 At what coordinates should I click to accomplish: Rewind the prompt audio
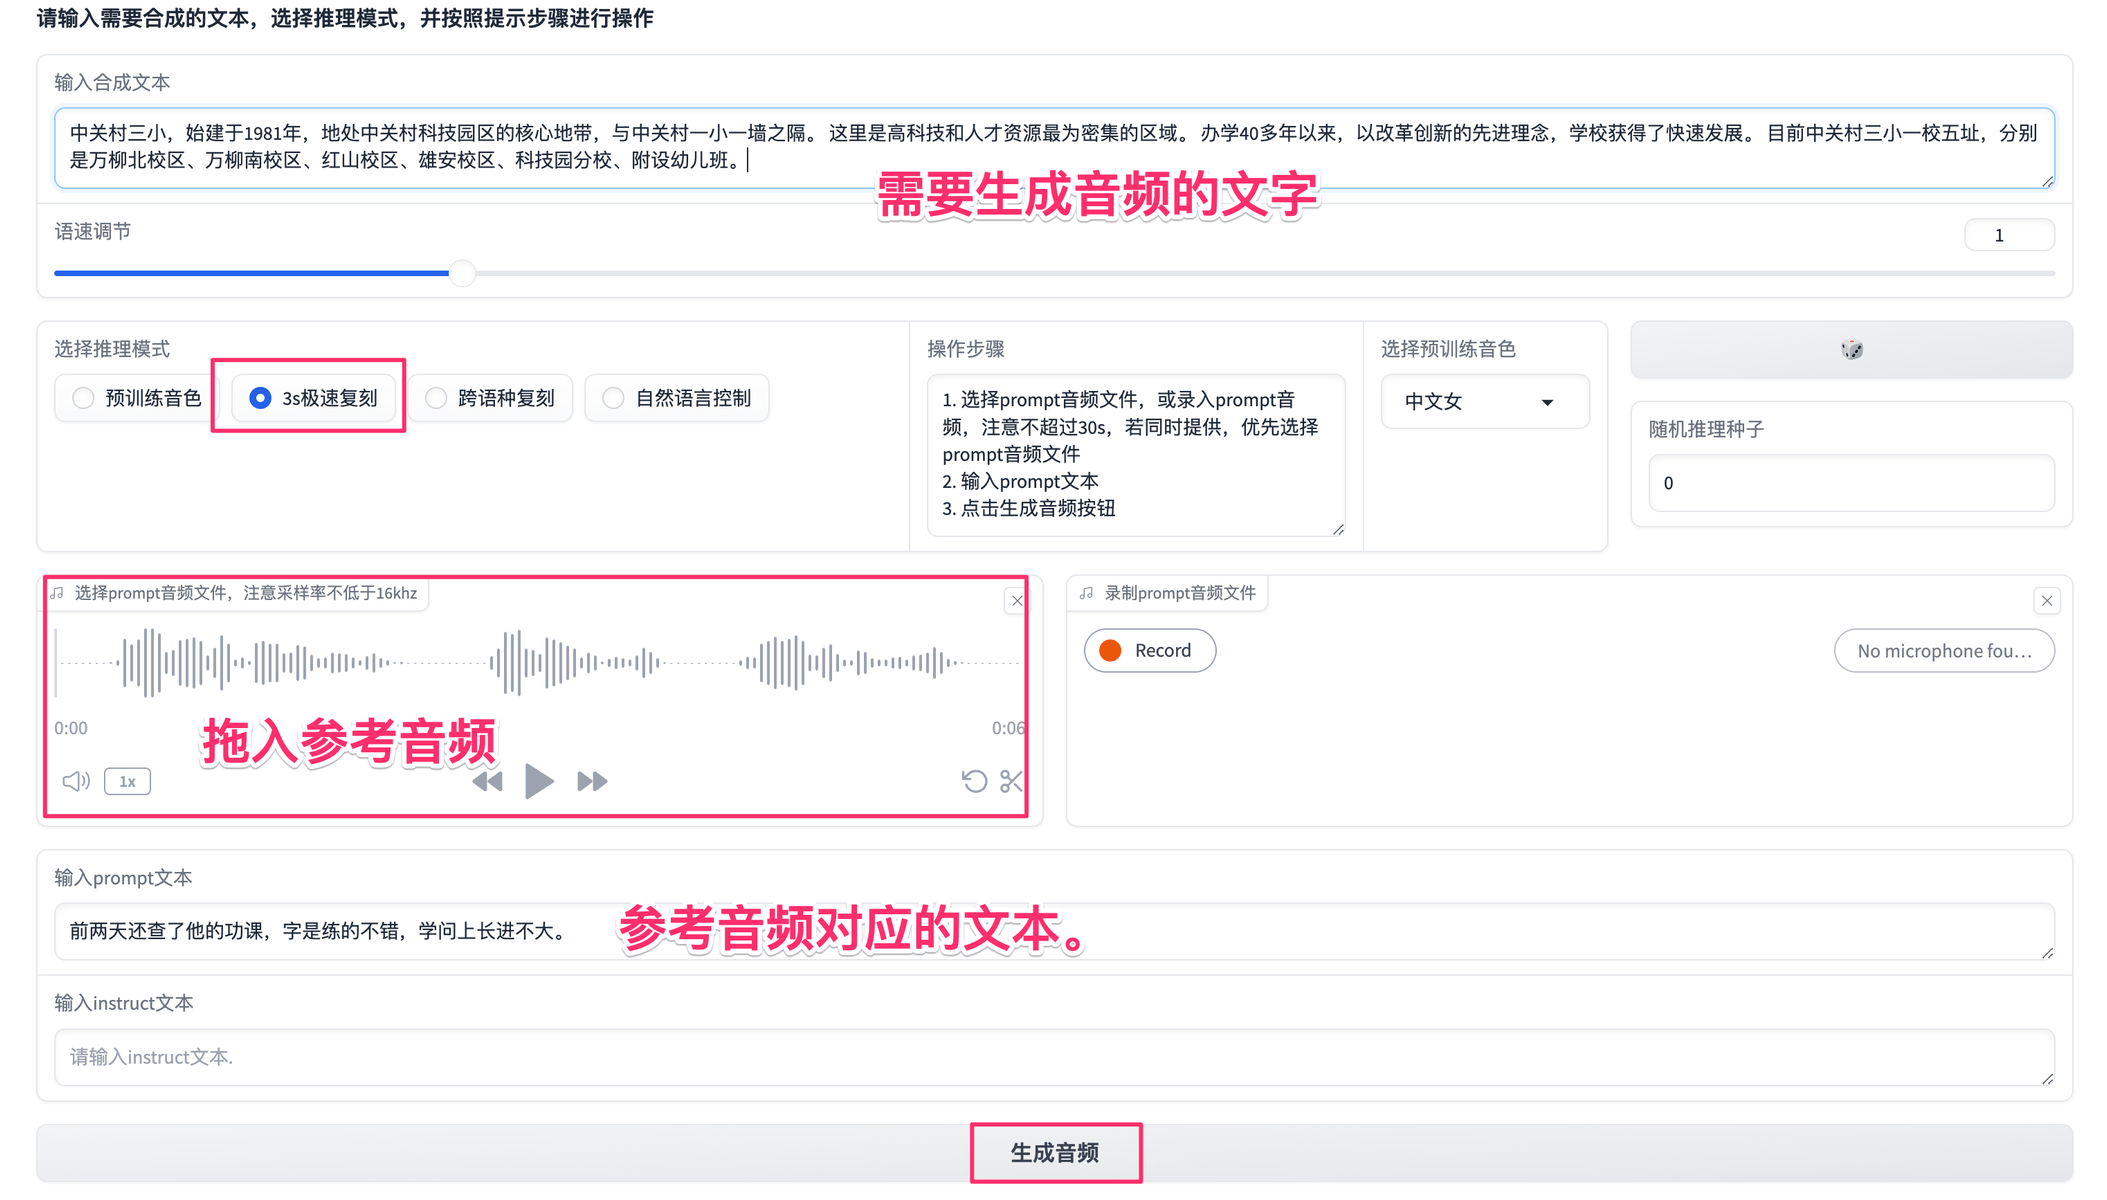pyautogui.click(x=487, y=781)
